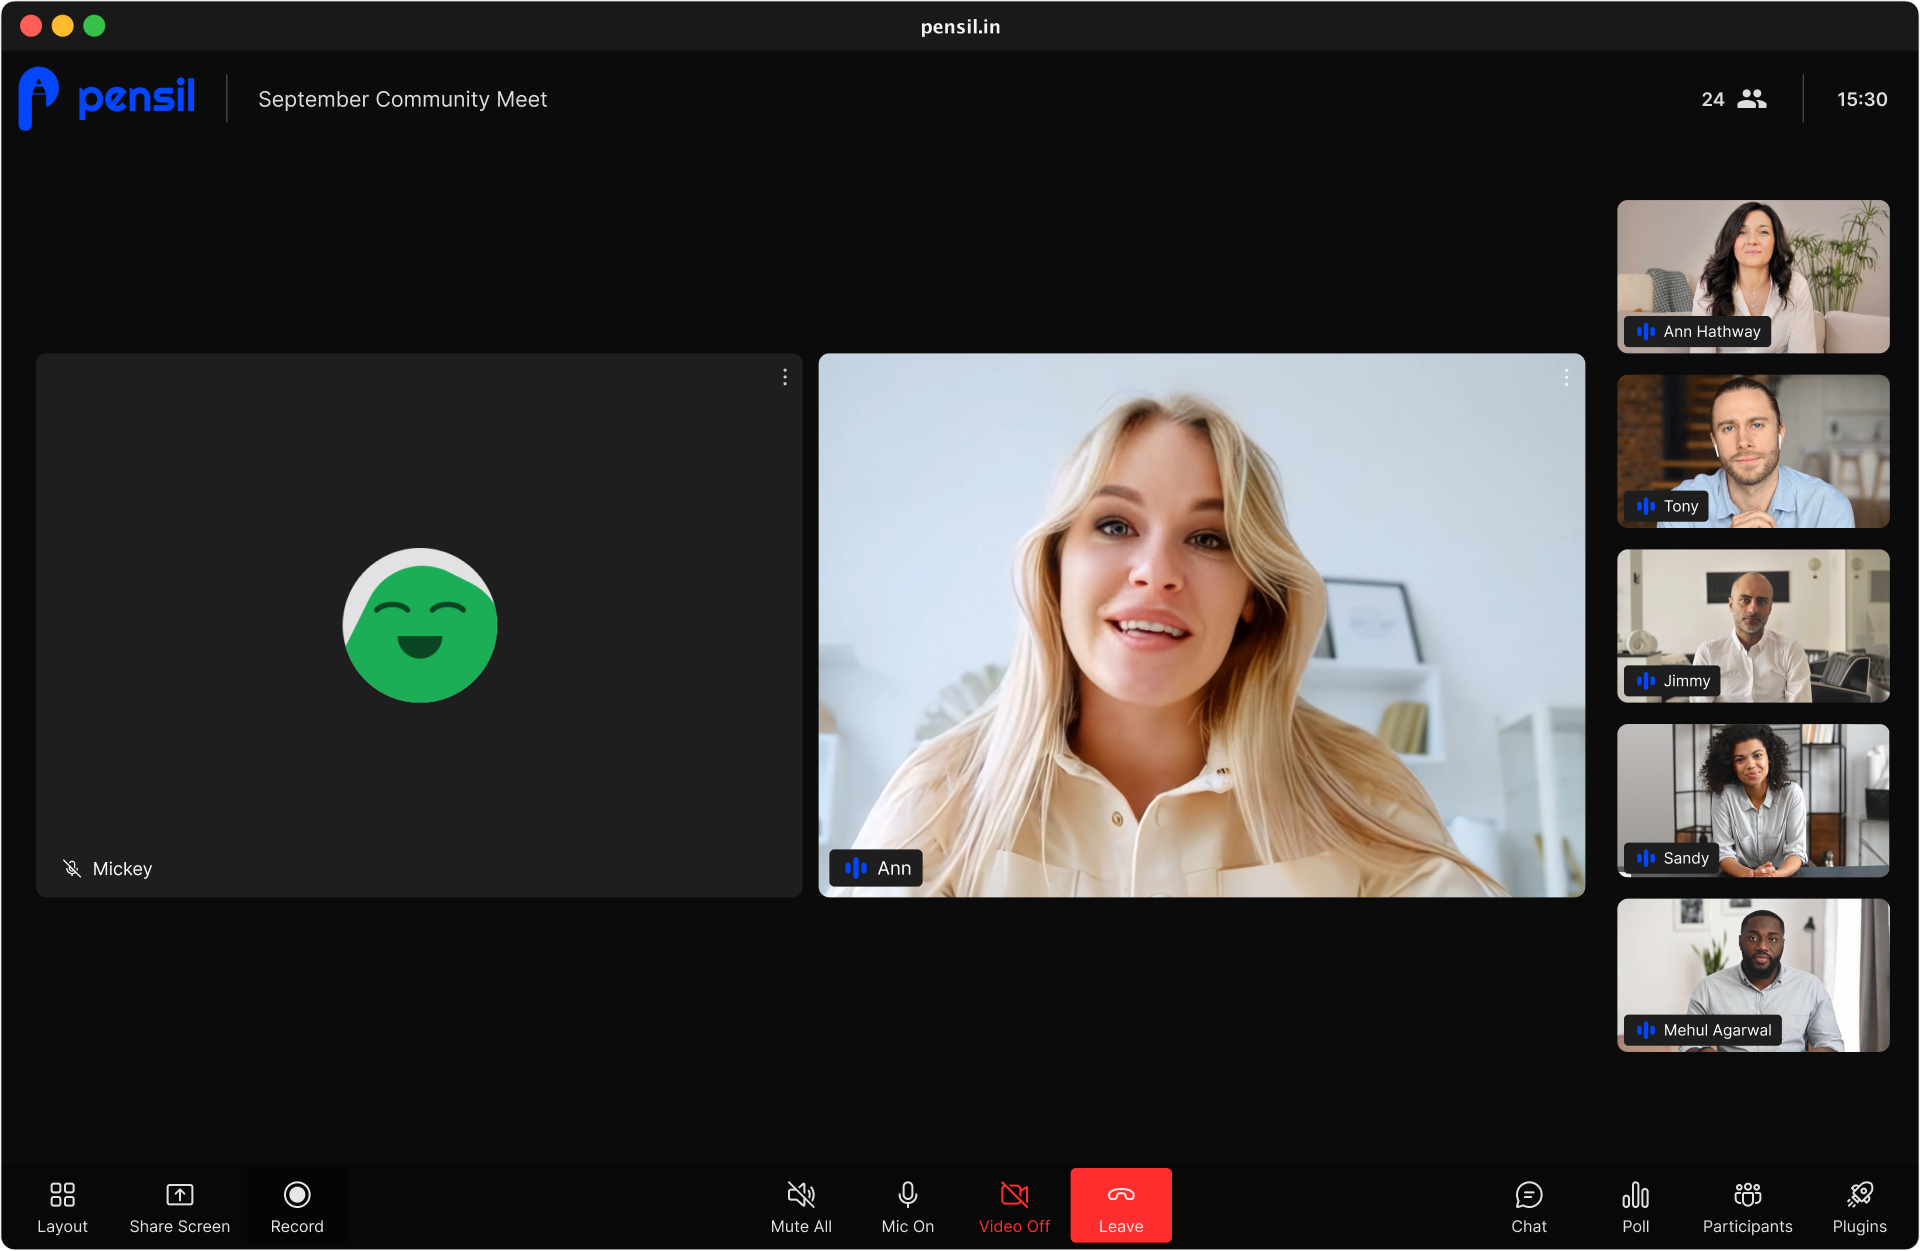
Task: Maximize the window with the green button
Action: (95, 26)
